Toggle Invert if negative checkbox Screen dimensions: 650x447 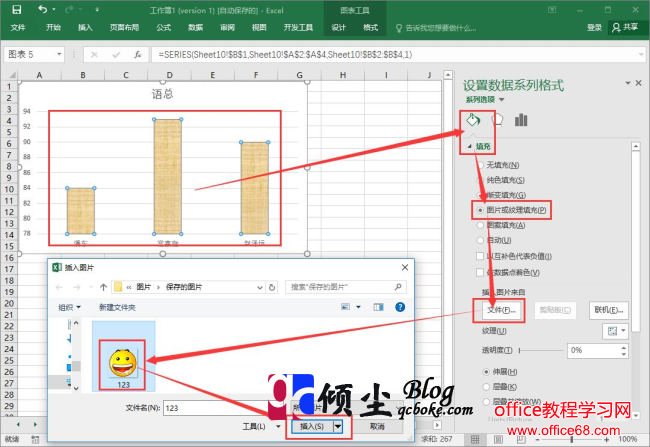pos(480,256)
